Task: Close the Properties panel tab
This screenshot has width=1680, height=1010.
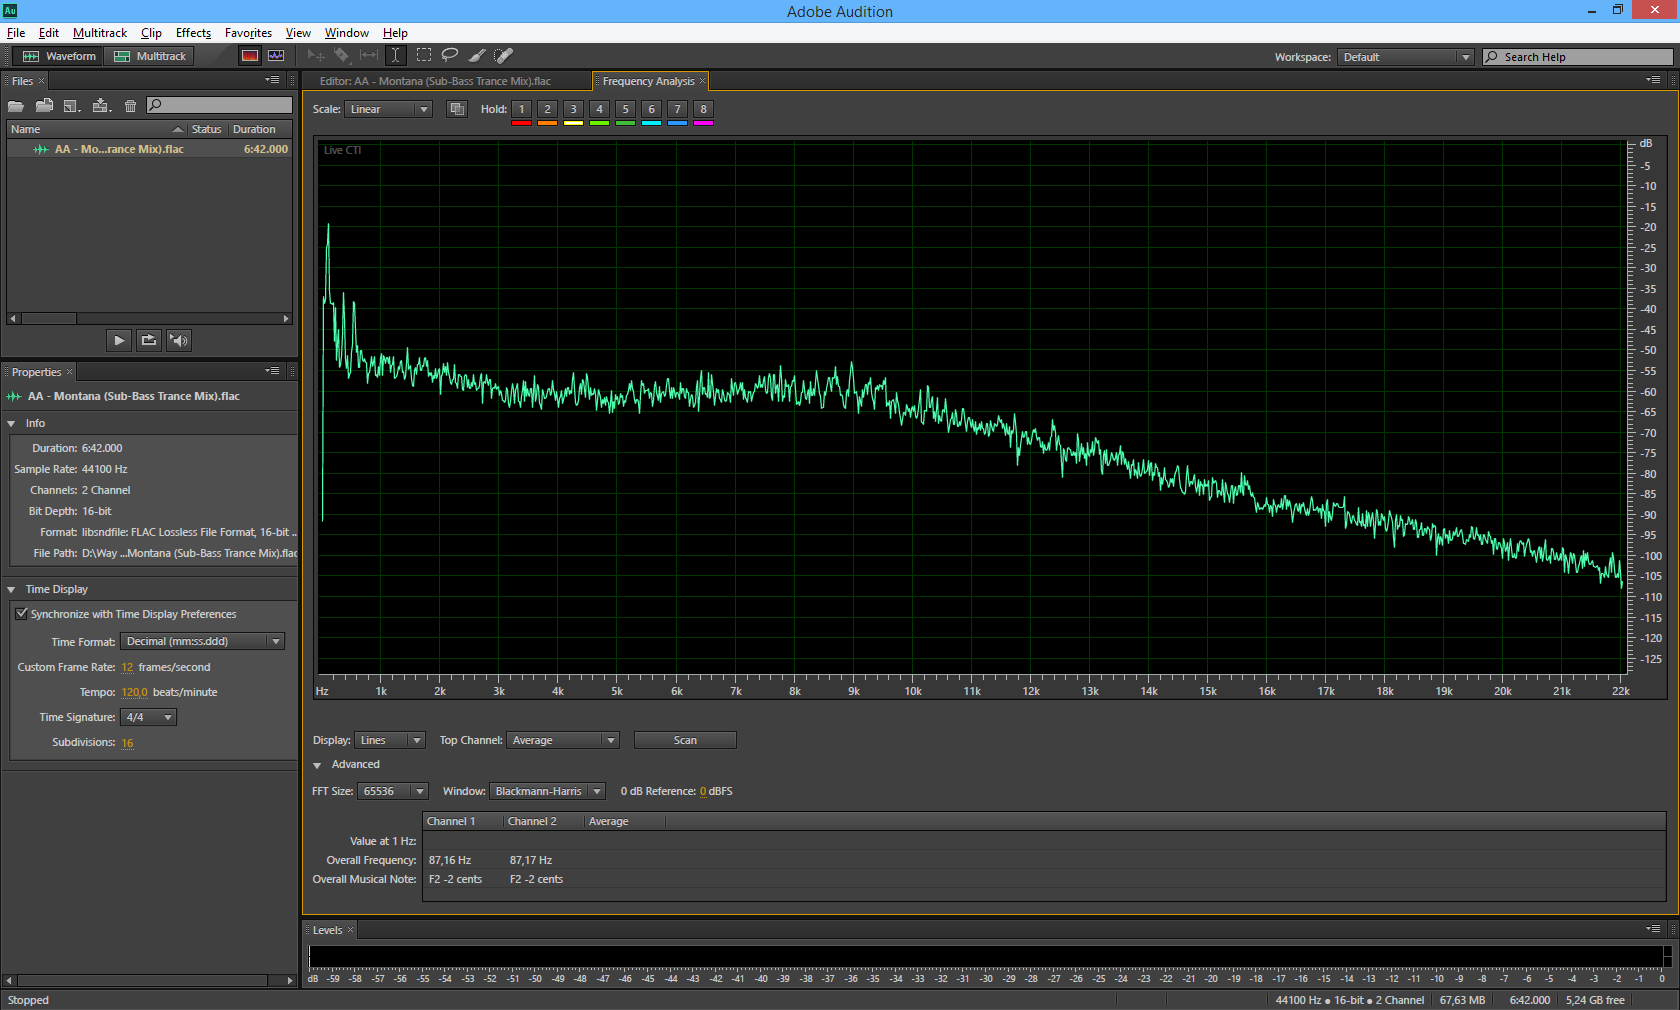Action: pos(69,372)
